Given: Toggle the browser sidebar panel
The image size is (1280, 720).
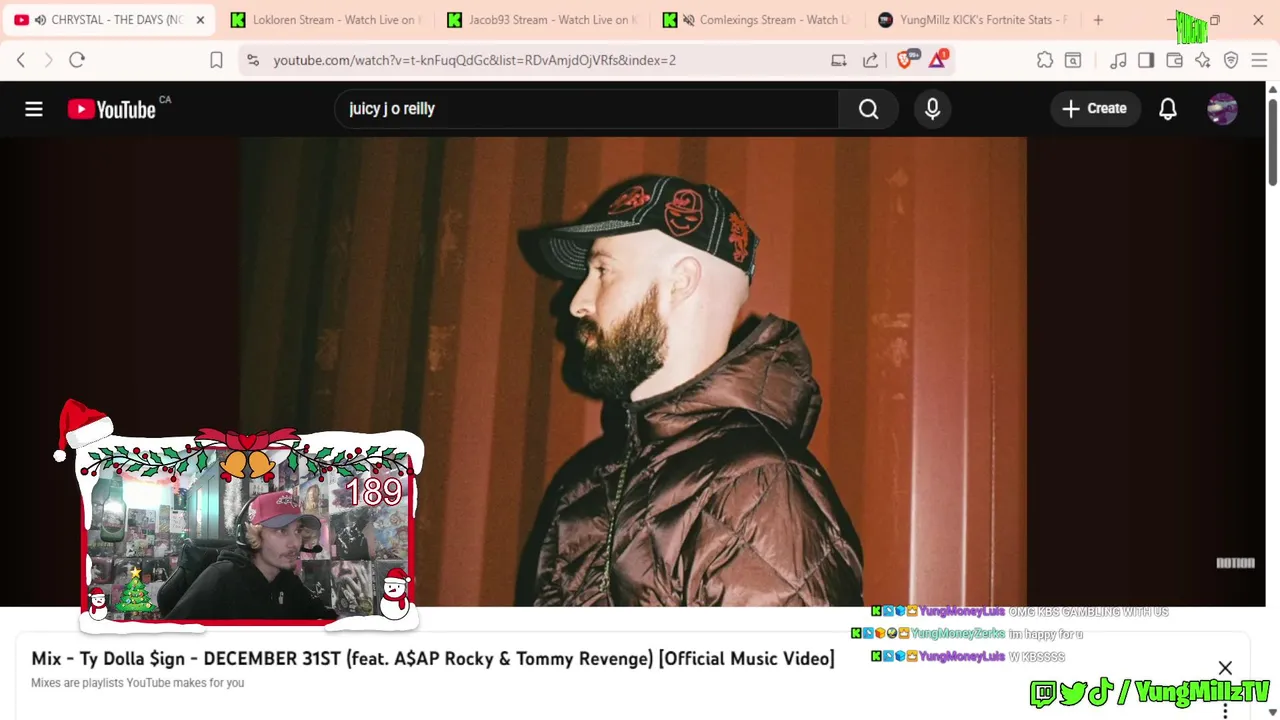Looking at the screenshot, I should point(1146,60).
